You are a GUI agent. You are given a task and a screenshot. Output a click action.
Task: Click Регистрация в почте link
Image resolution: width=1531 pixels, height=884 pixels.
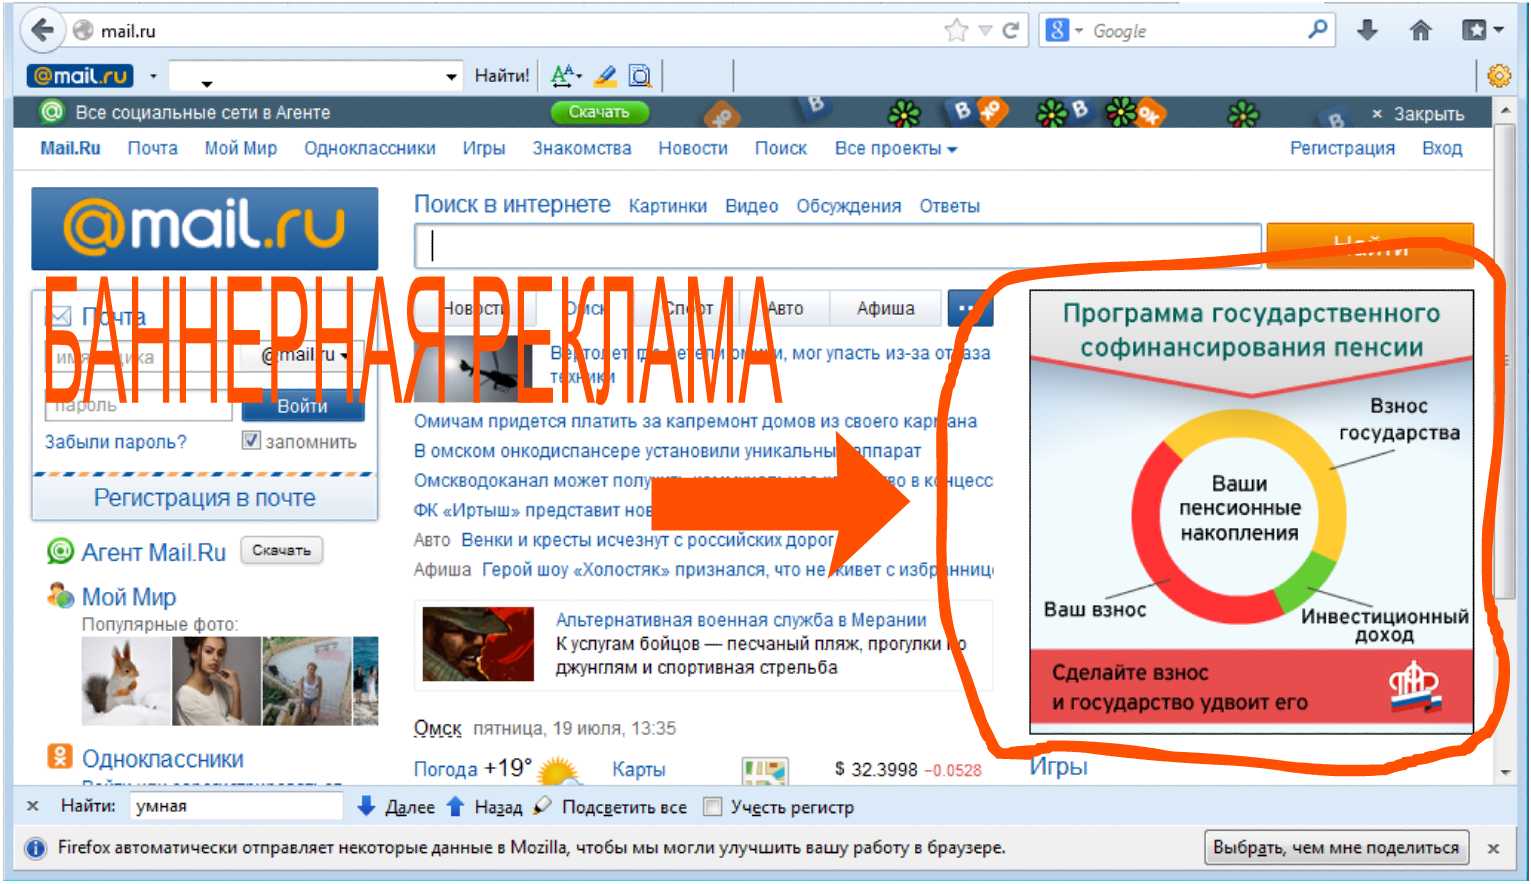(204, 498)
